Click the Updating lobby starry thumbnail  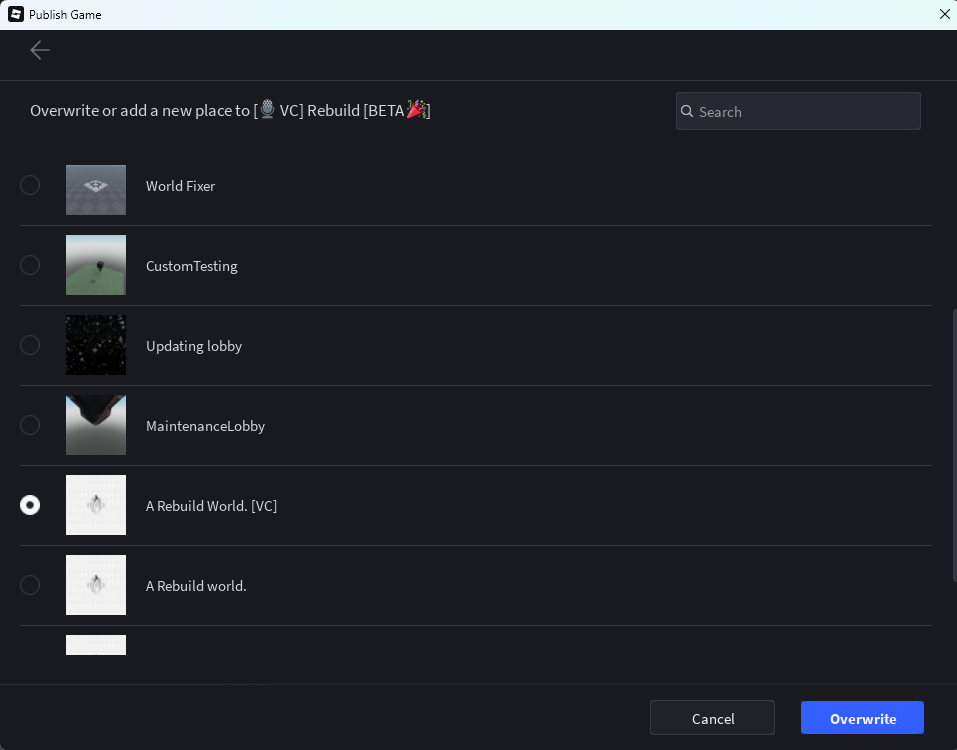point(95,345)
